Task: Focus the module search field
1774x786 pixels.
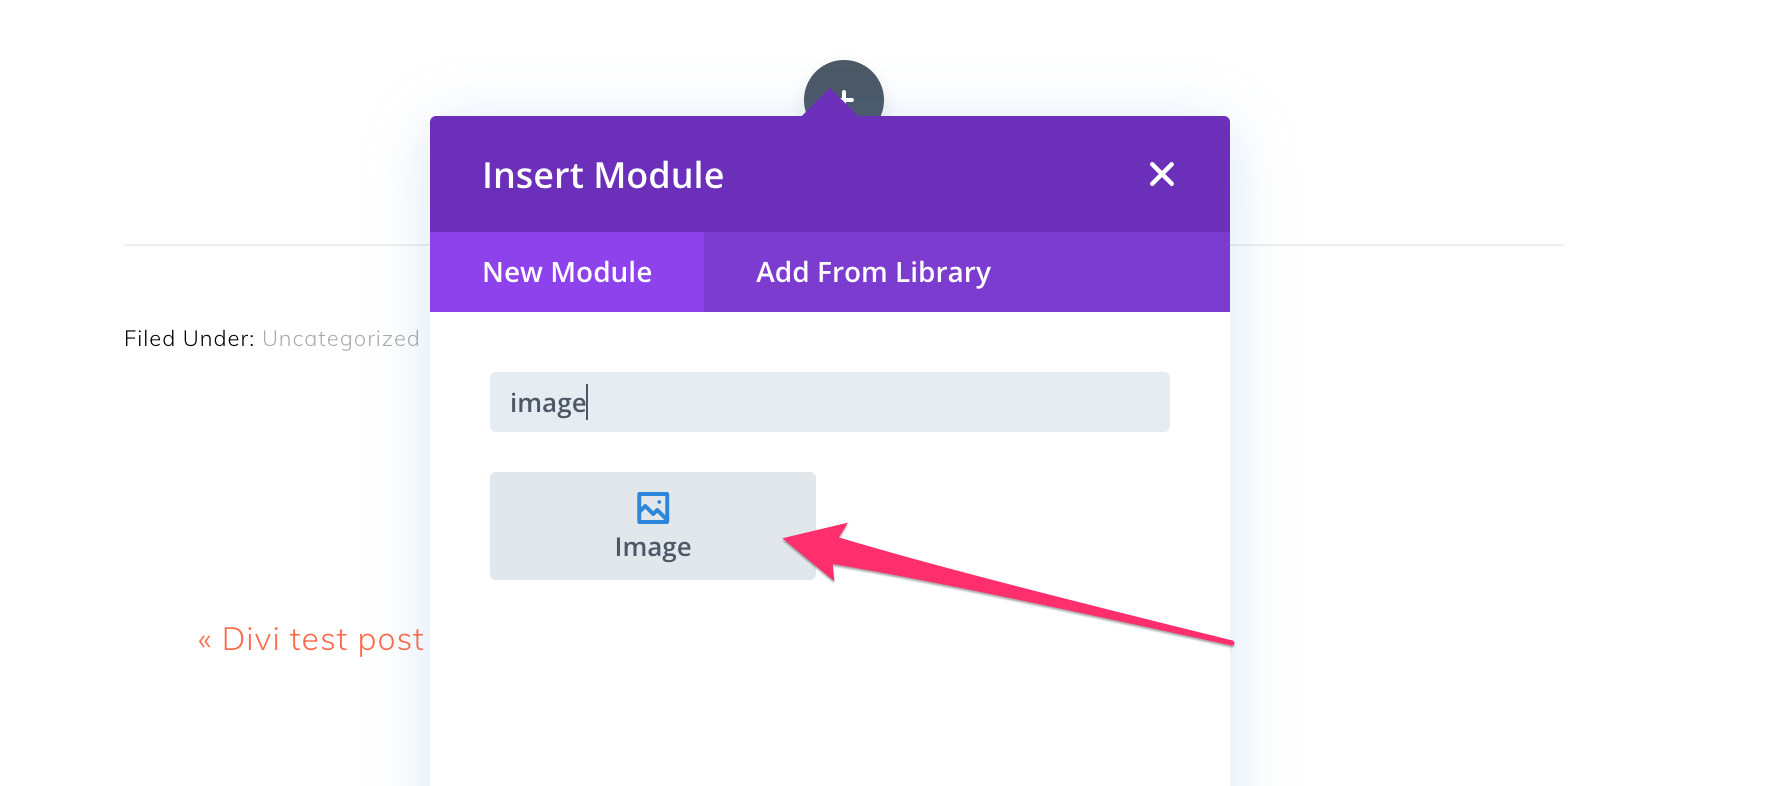Action: tap(830, 402)
